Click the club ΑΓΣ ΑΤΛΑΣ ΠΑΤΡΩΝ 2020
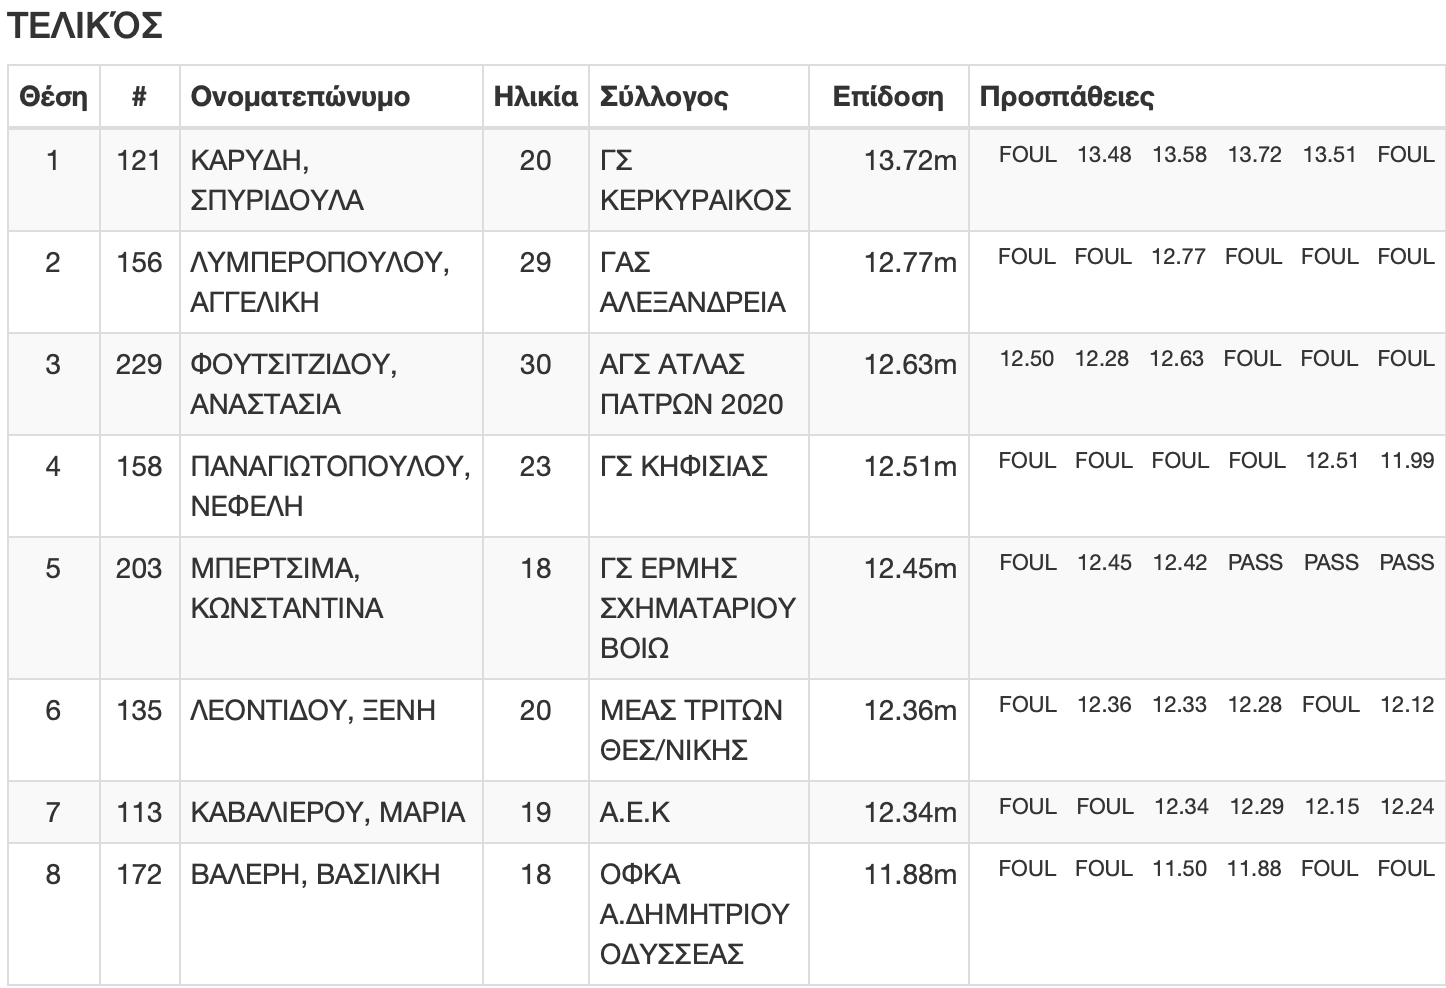Screen dimensions: 1446x988 [x=691, y=384]
